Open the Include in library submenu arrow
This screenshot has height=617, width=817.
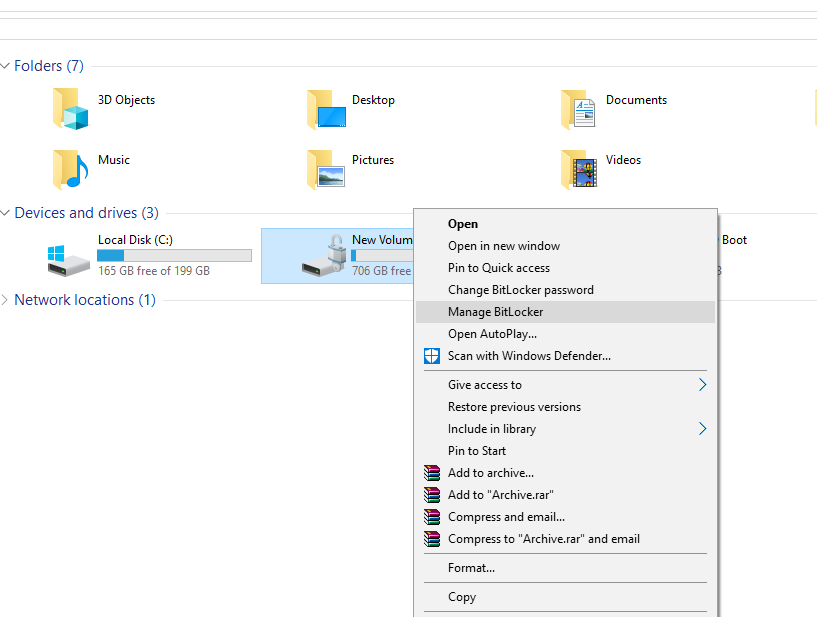coord(702,428)
